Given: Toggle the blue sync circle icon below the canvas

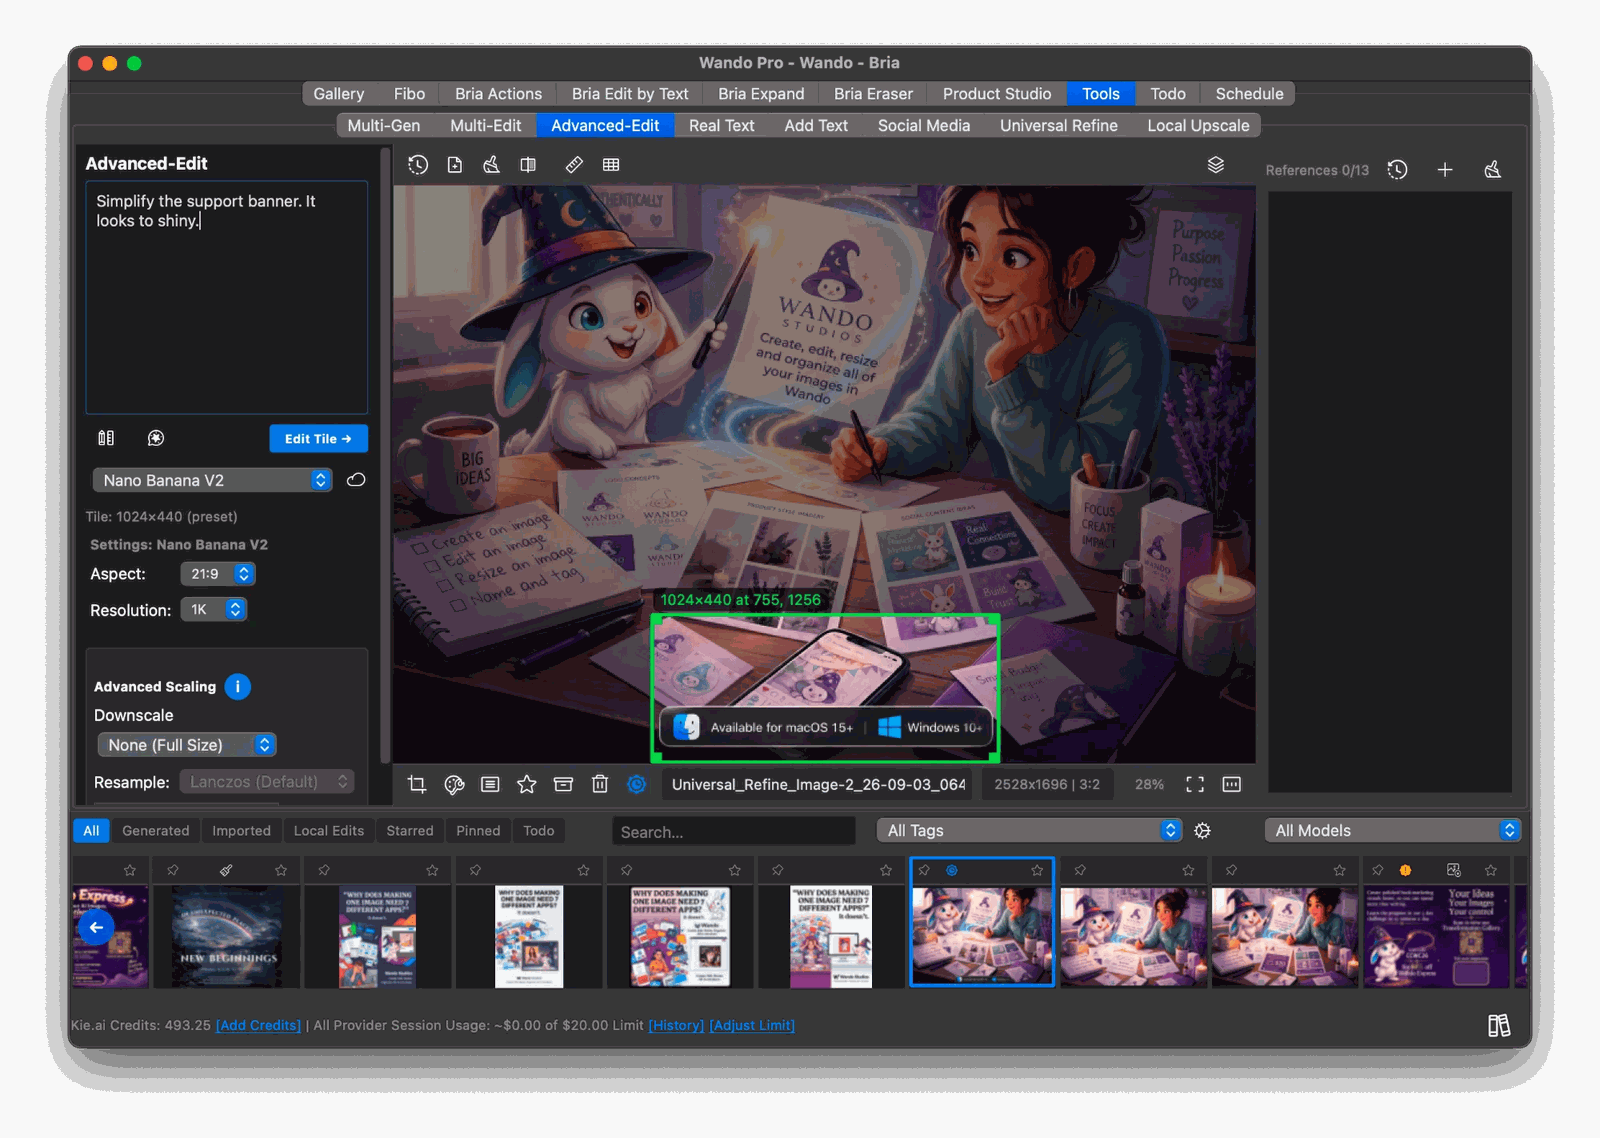Looking at the screenshot, I should coord(636,785).
